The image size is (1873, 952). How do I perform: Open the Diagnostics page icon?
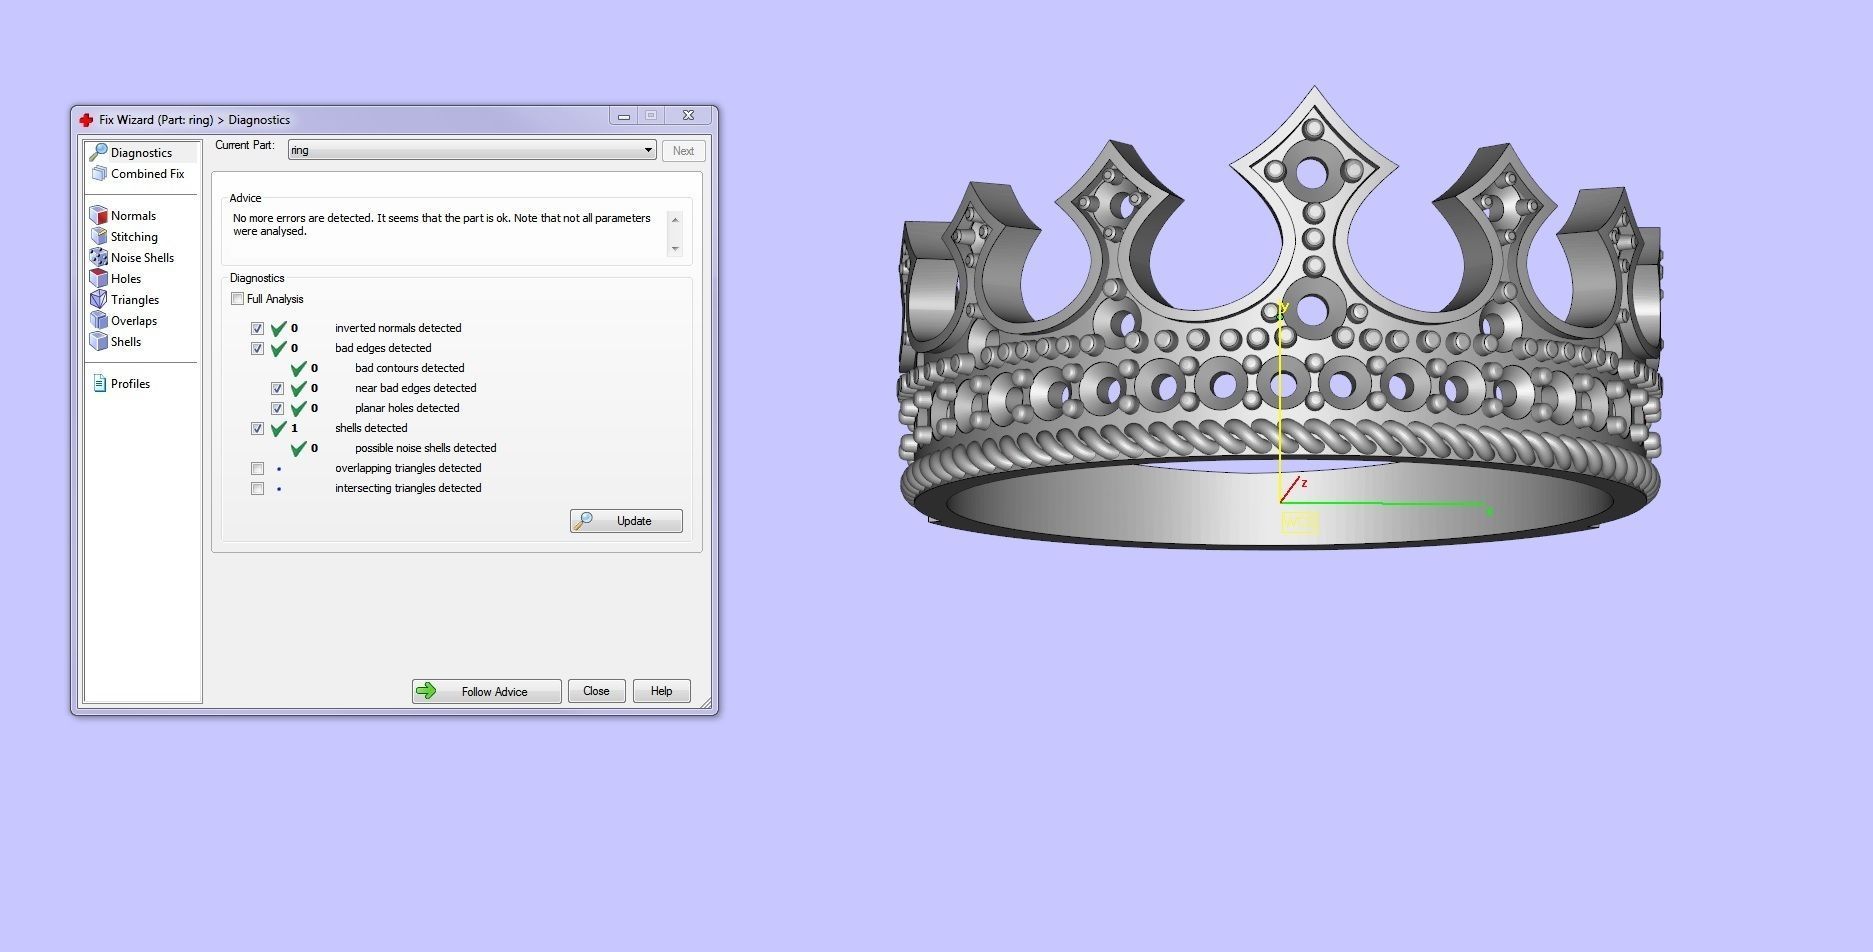pyautogui.click(x=98, y=152)
